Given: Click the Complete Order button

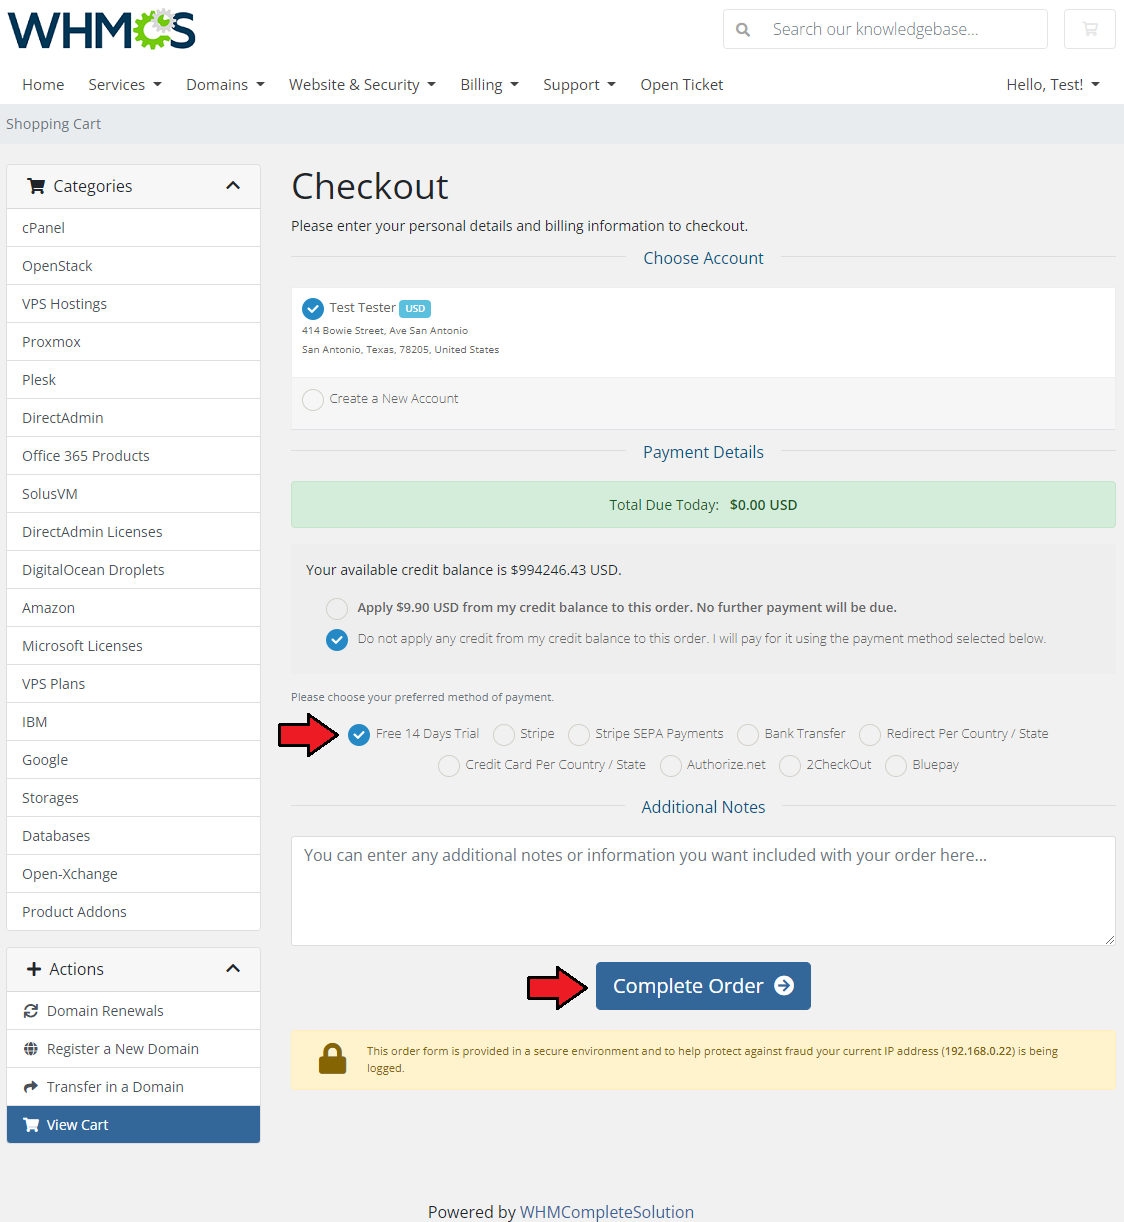Looking at the screenshot, I should click(703, 986).
